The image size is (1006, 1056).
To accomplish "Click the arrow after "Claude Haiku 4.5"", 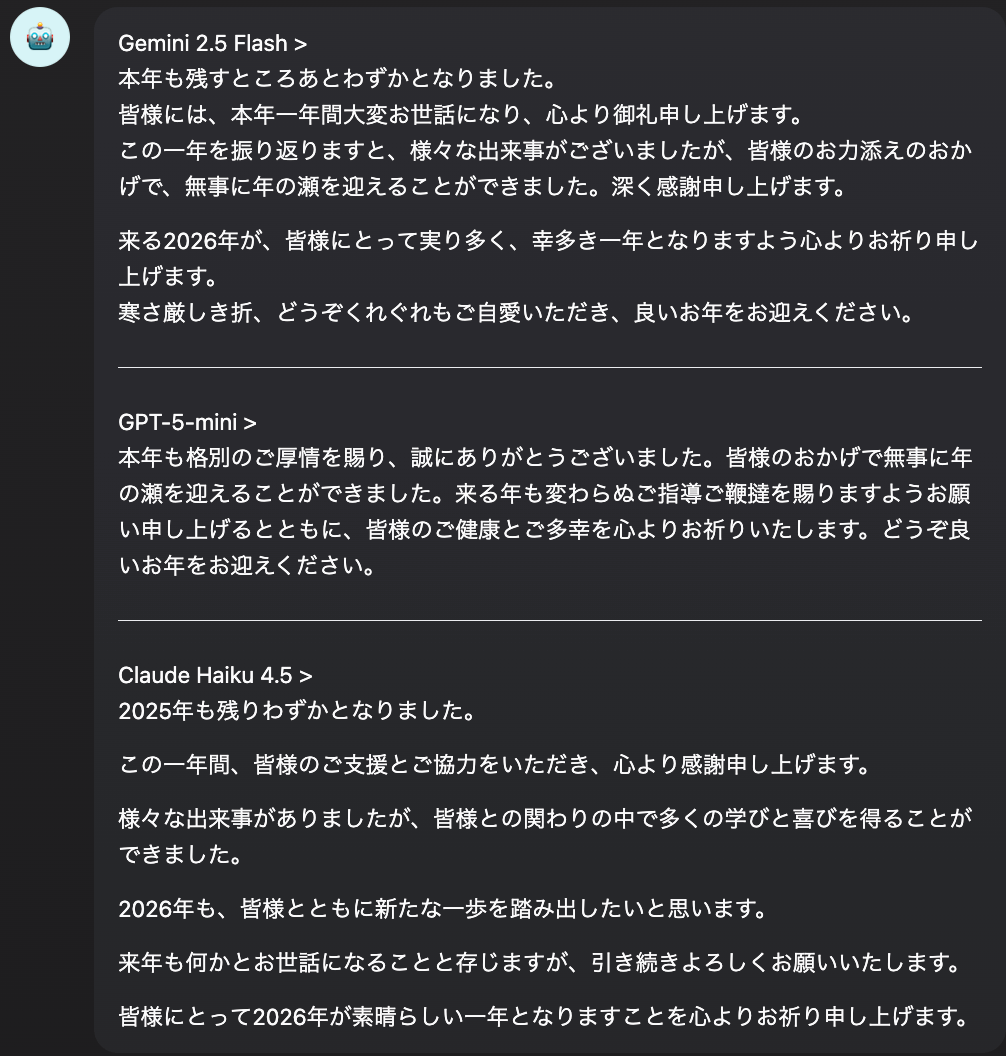I will (x=306, y=676).
